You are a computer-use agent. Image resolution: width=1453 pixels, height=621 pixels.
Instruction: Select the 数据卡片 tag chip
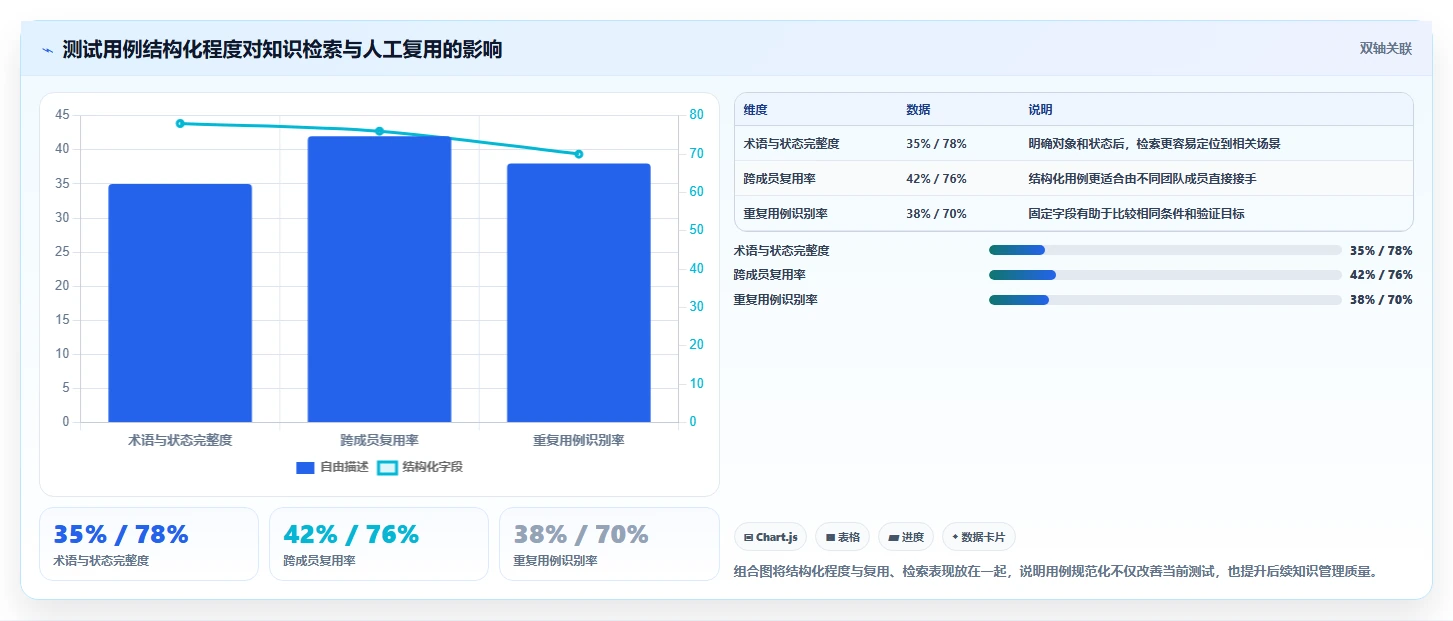coord(979,537)
